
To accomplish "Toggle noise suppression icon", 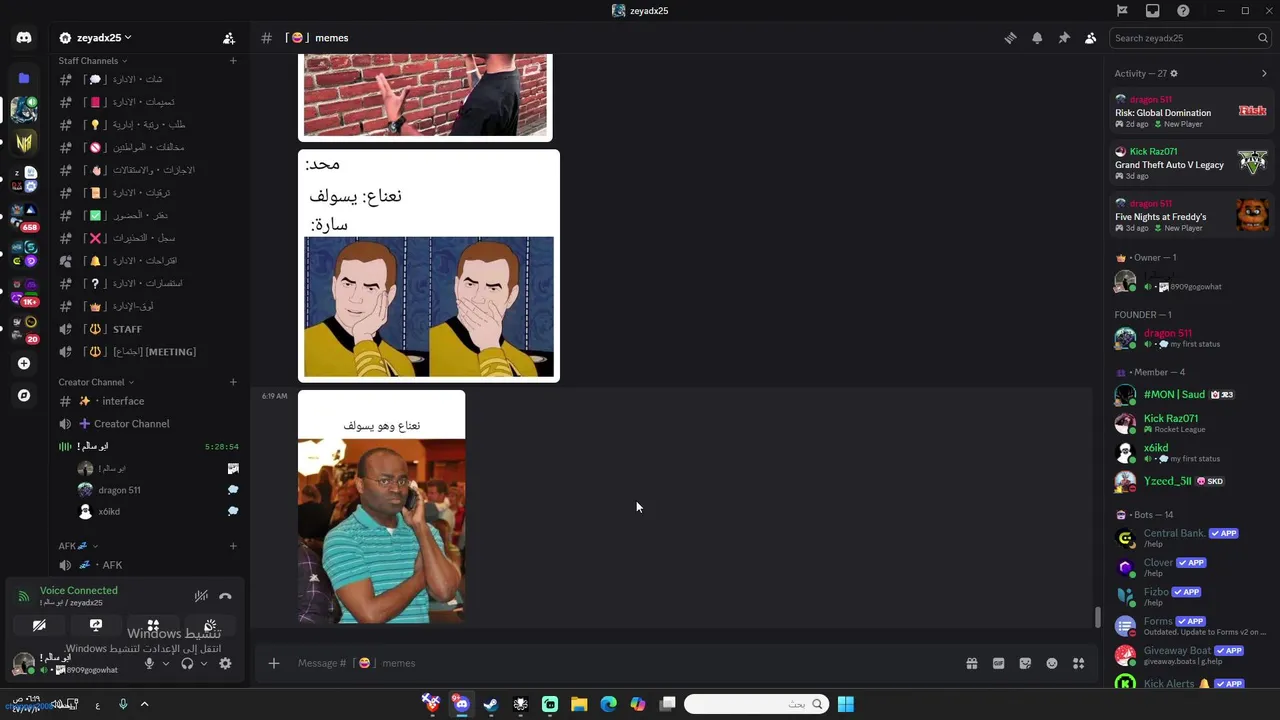I will [201, 596].
